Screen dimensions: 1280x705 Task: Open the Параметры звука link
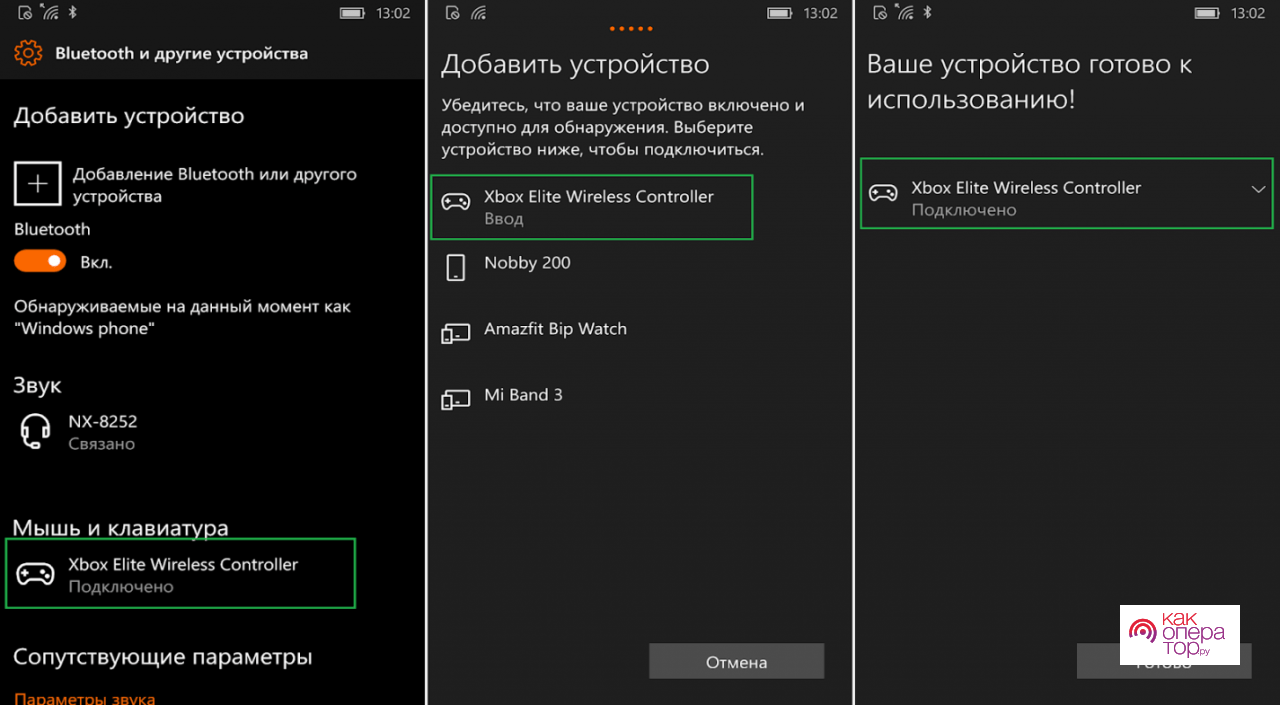point(85,698)
